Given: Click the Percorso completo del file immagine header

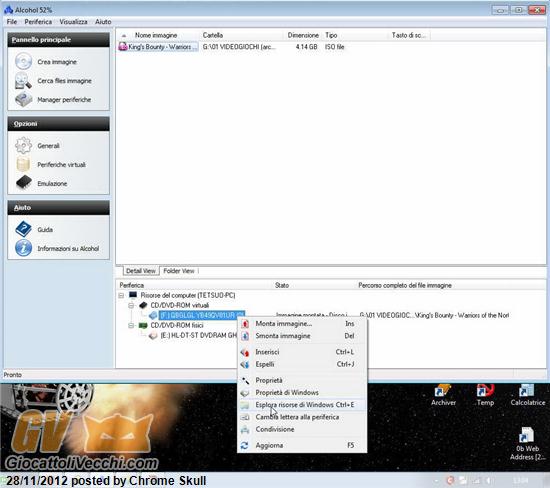Looking at the screenshot, I should (x=405, y=286).
